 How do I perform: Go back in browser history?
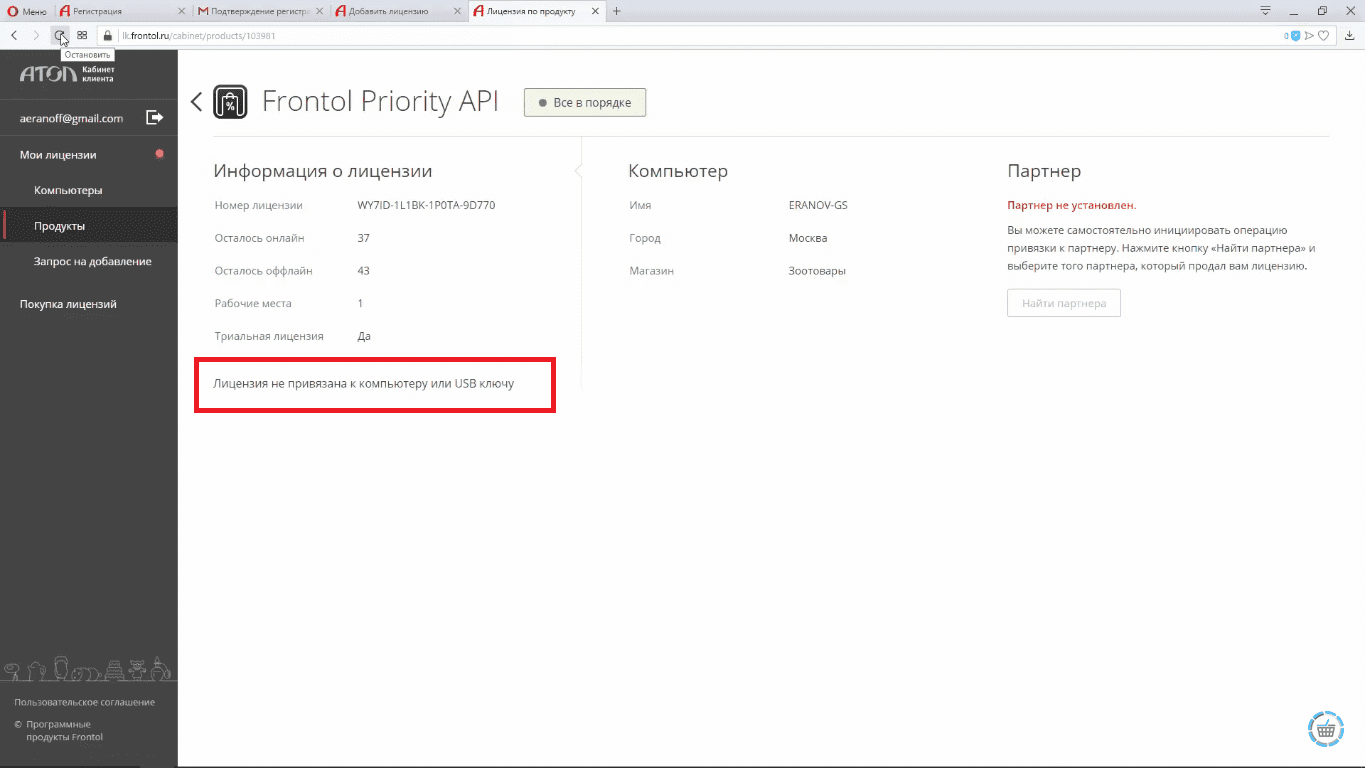pos(14,35)
